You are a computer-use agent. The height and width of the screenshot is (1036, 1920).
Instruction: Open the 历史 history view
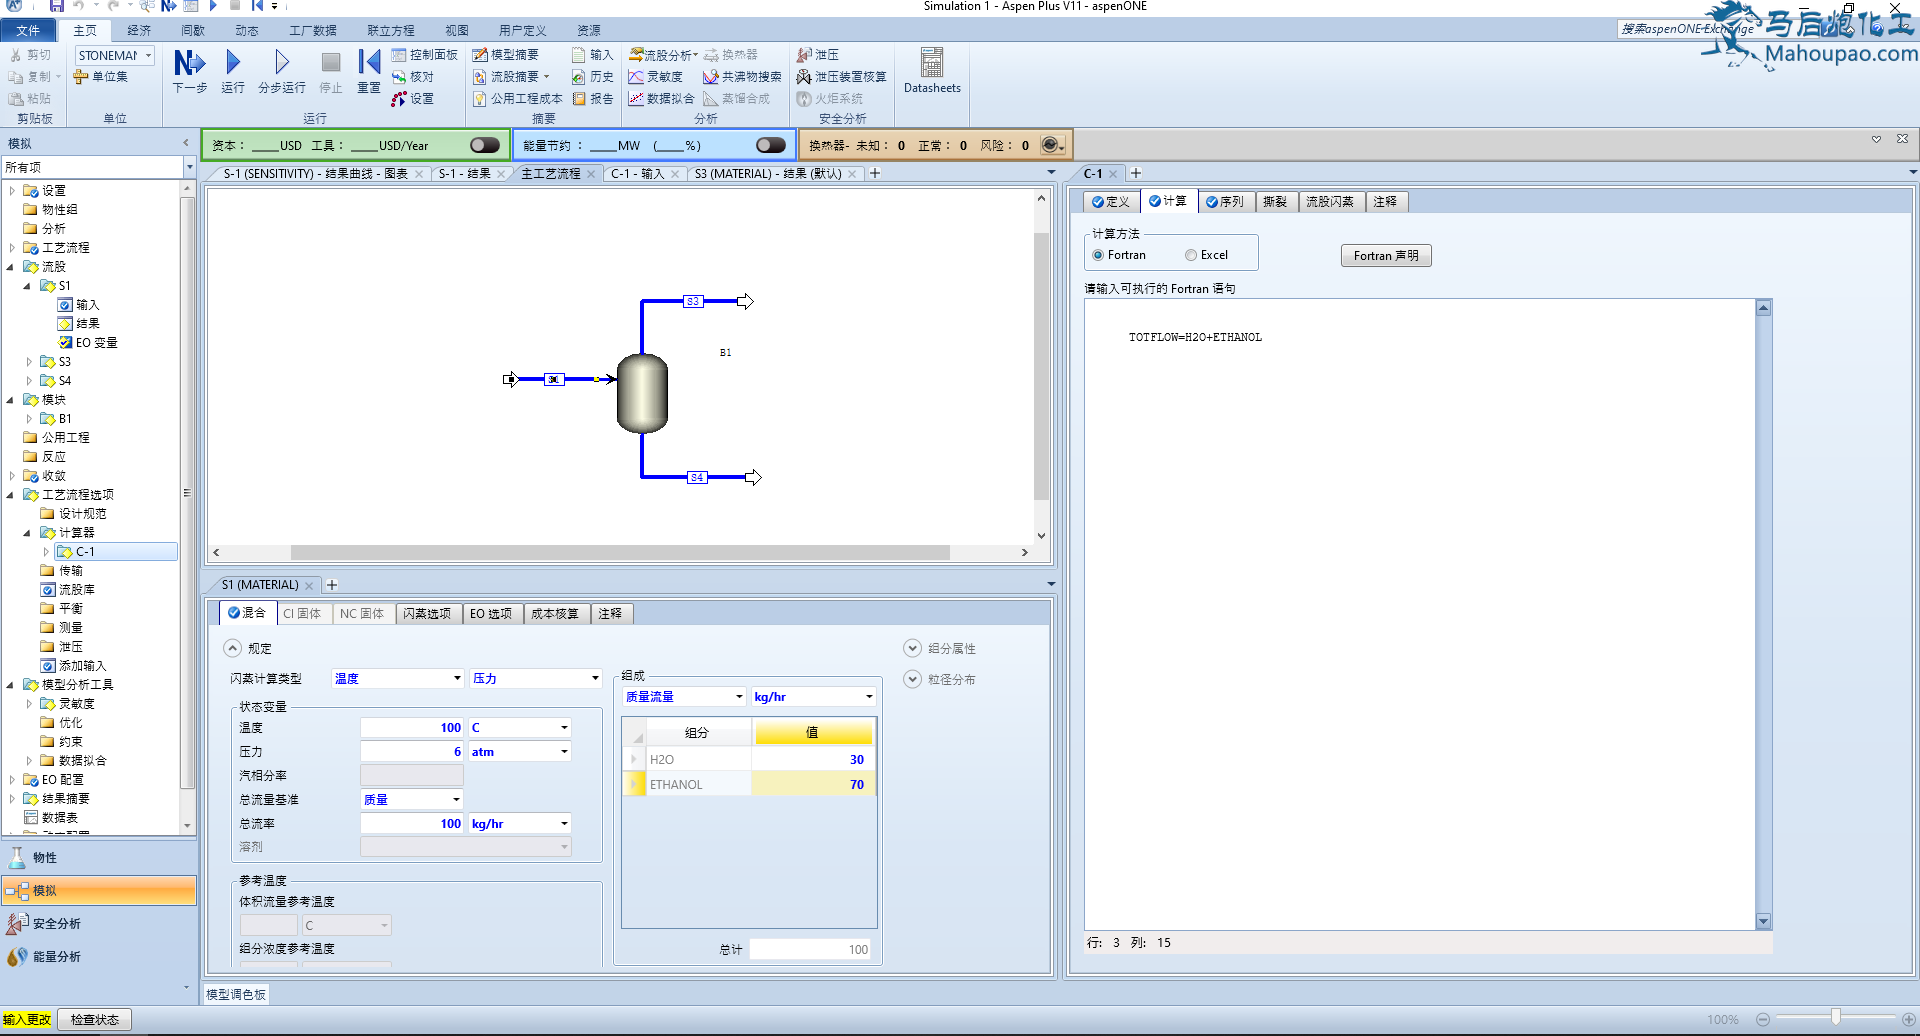click(592, 77)
